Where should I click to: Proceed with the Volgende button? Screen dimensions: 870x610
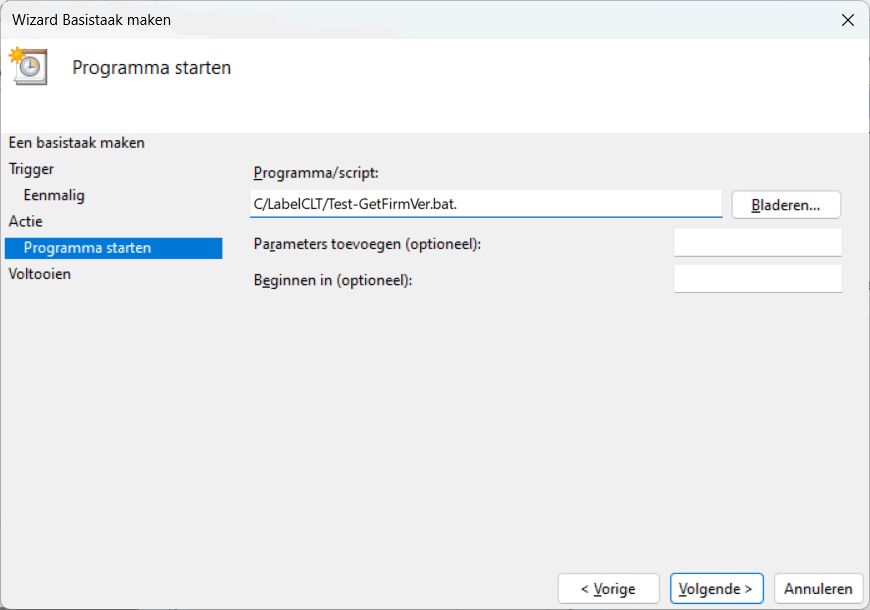pyautogui.click(x=717, y=589)
